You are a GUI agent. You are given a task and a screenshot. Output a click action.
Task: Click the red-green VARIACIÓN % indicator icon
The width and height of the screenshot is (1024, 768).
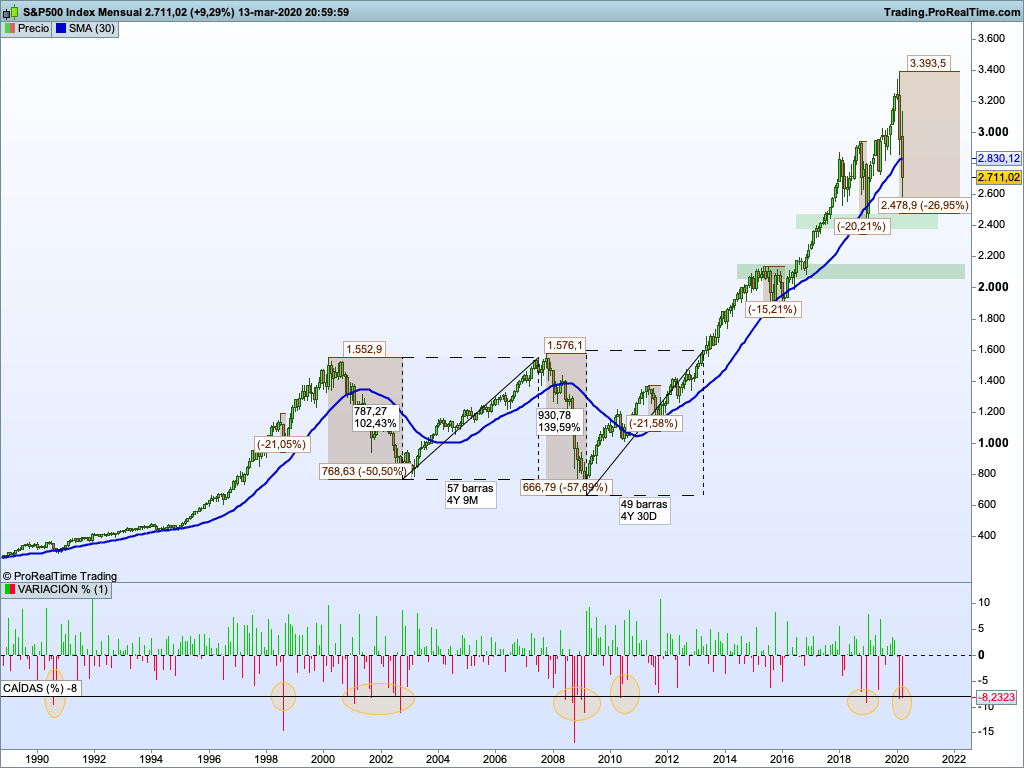[9, 591]
